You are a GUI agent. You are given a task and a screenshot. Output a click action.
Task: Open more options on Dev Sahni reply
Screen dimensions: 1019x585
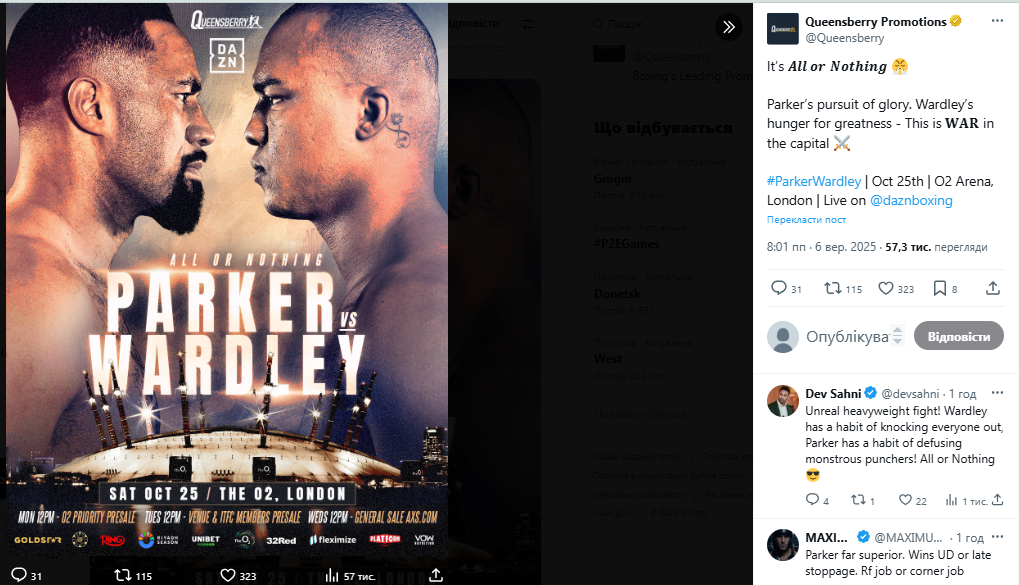coord(997,393)
